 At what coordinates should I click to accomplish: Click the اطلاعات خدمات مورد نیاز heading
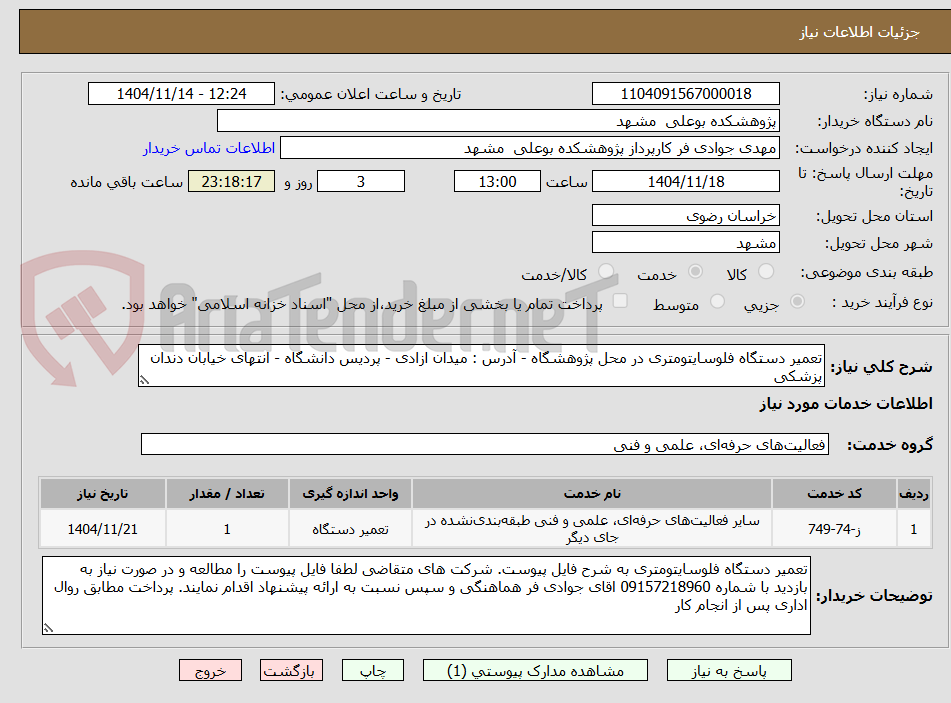tap(846, 404)
